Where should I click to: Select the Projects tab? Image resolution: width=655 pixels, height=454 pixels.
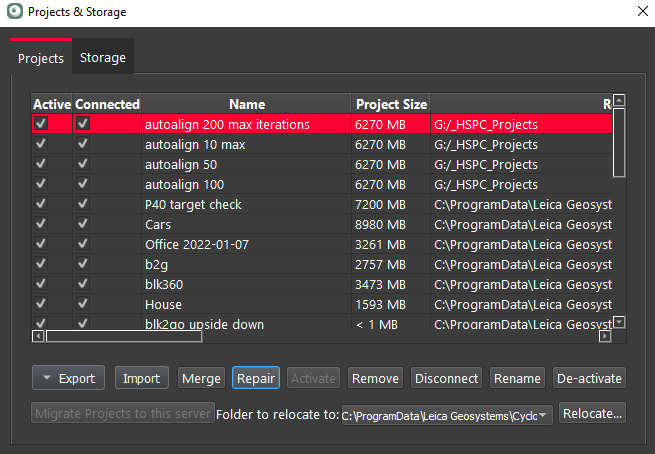point(41,58)
